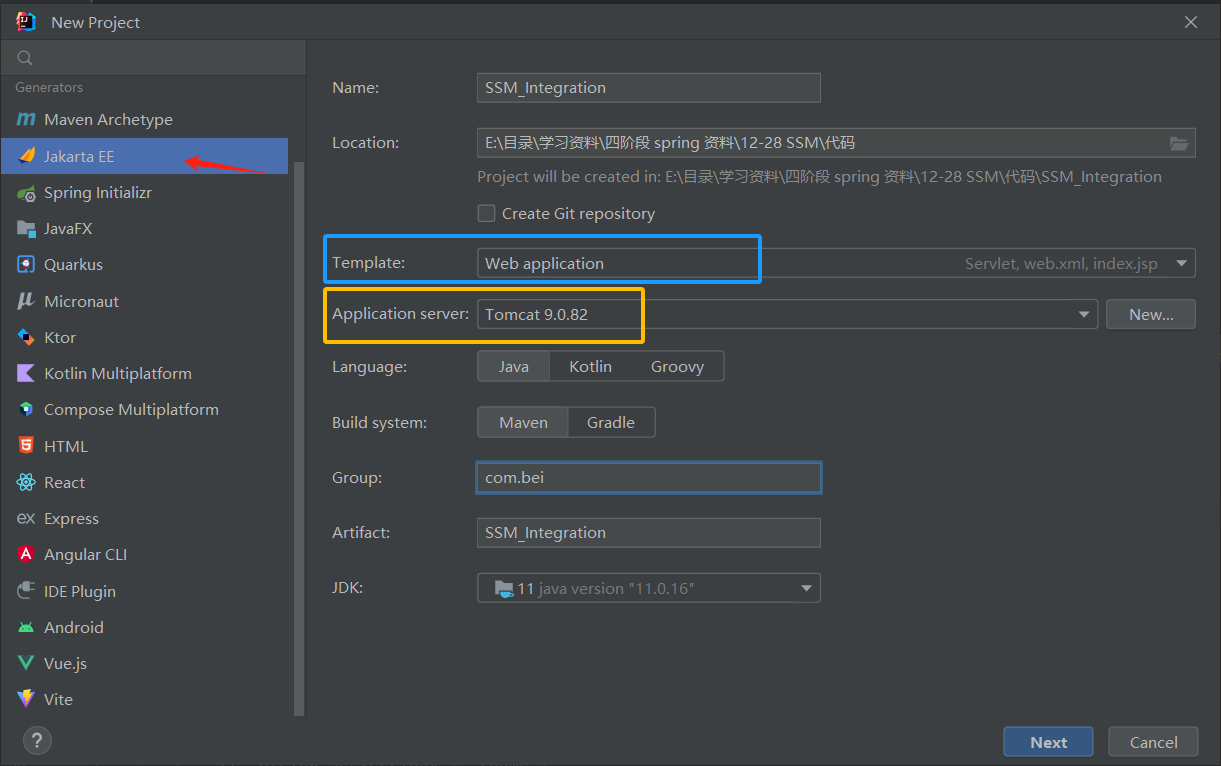Select Angular CLI in the list
This screenshot has width=1221, height=766.
(x=145, y=555)
